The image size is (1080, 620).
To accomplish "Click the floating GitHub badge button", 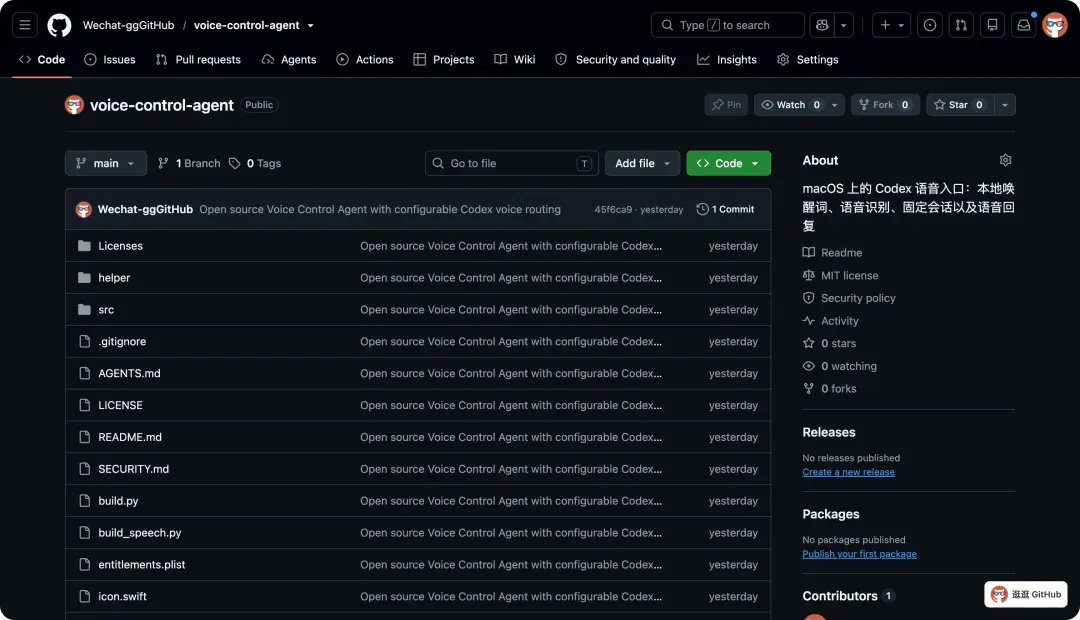I will (x=1026, y=595).
